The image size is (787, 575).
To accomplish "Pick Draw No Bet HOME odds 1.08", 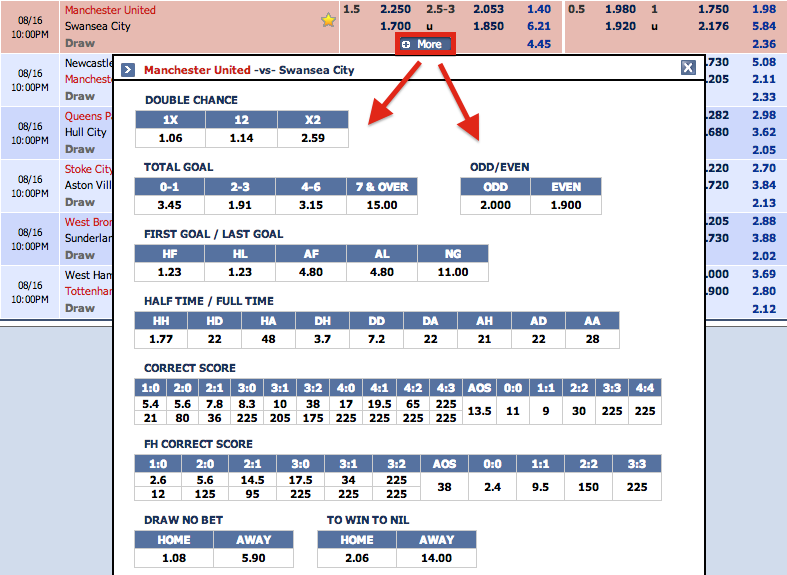I will tap(174, 558).
